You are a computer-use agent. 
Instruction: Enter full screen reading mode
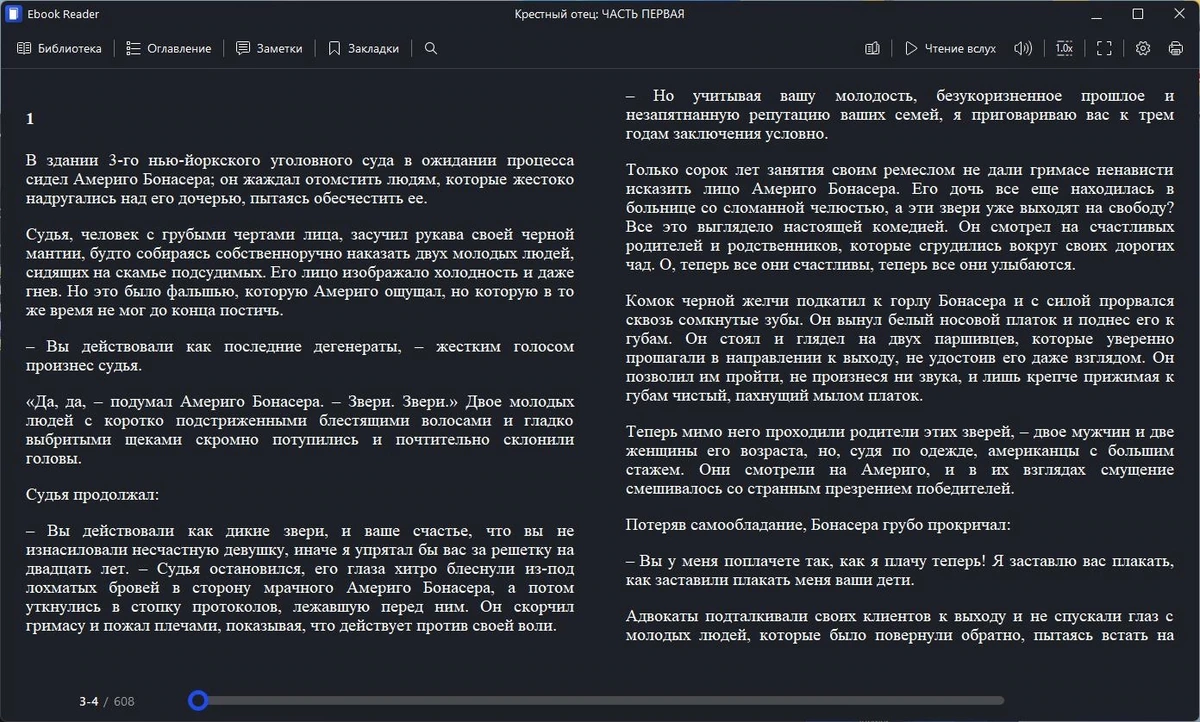1104,48
